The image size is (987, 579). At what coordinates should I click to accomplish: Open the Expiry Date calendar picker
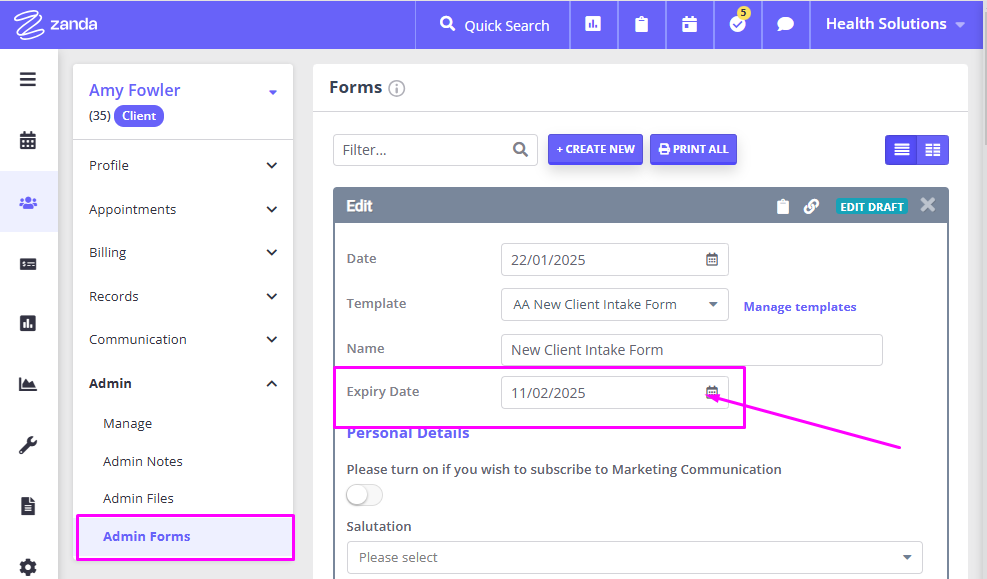tap(713, 391)
